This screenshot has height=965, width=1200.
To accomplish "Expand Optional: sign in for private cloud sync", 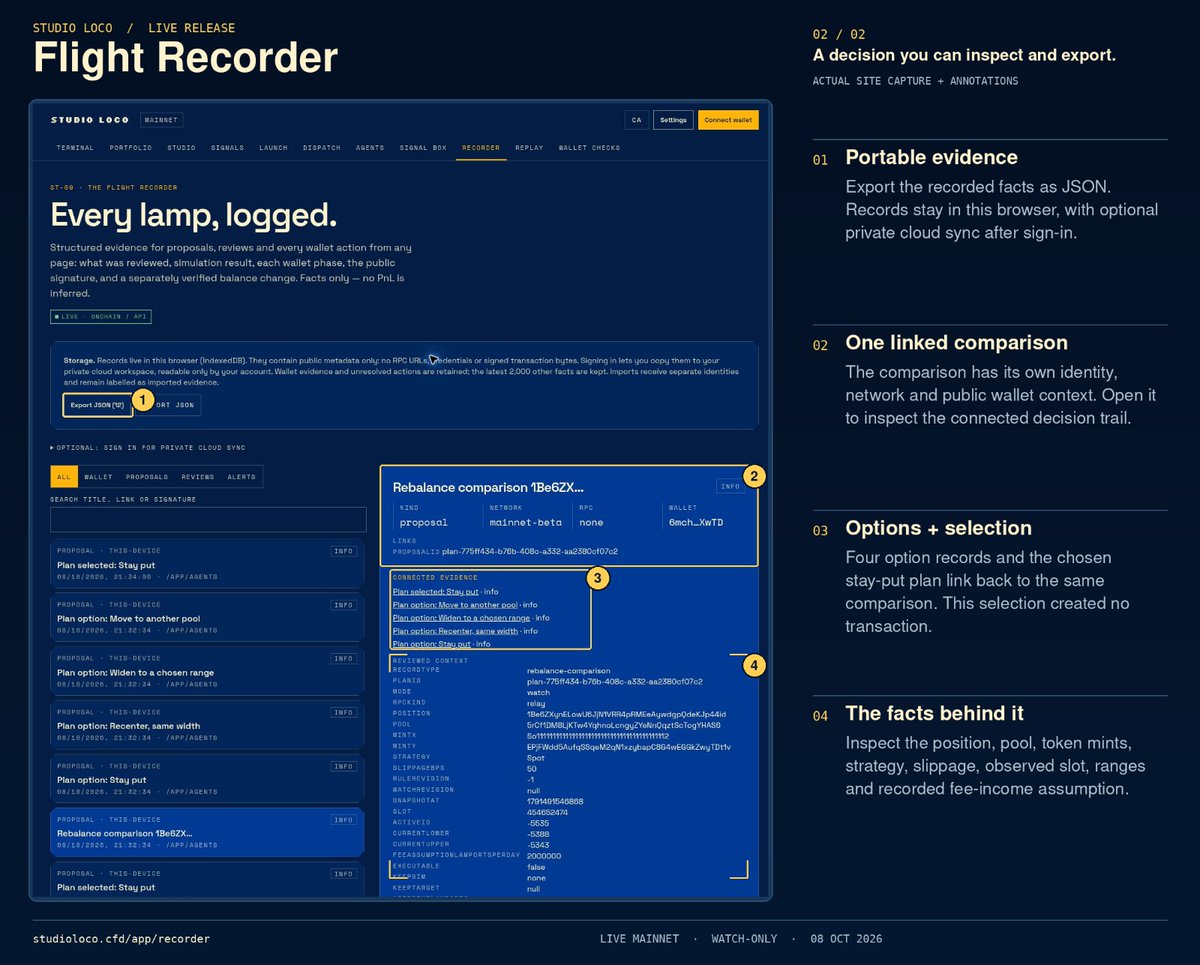I will pyautogui.click(x=148, y=448).
